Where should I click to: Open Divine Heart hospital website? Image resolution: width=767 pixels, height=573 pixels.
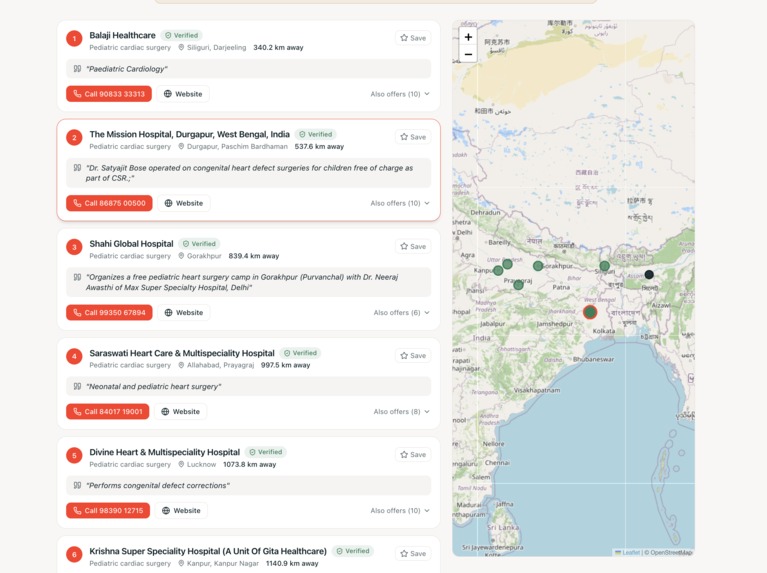coord(181,510)
